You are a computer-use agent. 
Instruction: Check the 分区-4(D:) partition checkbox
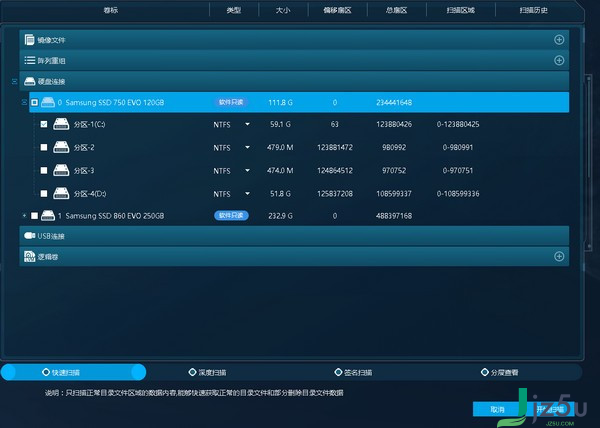44,194
